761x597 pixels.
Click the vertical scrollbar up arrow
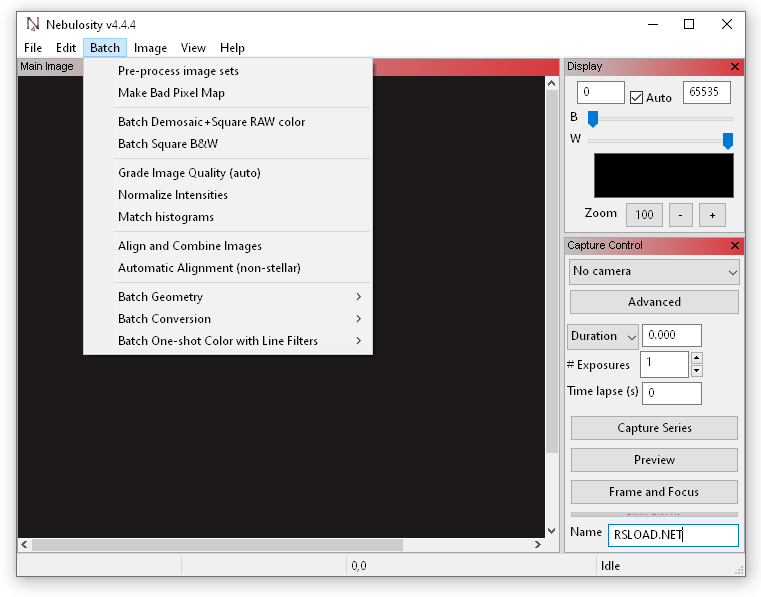[x=551, y=83]
